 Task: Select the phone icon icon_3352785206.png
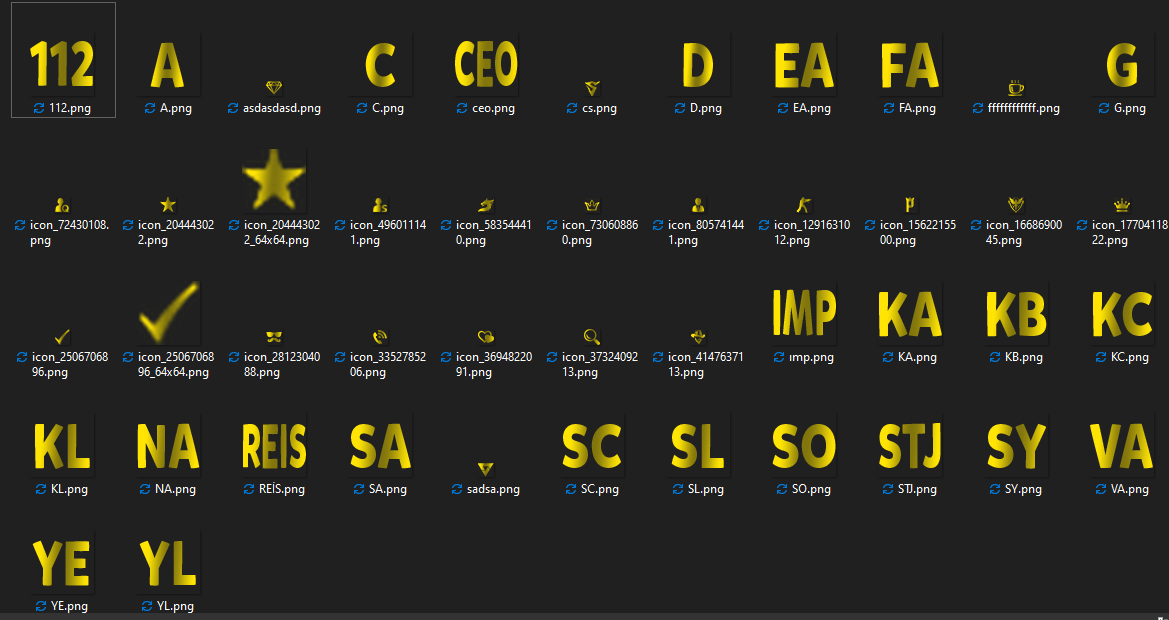coord(380,337)
